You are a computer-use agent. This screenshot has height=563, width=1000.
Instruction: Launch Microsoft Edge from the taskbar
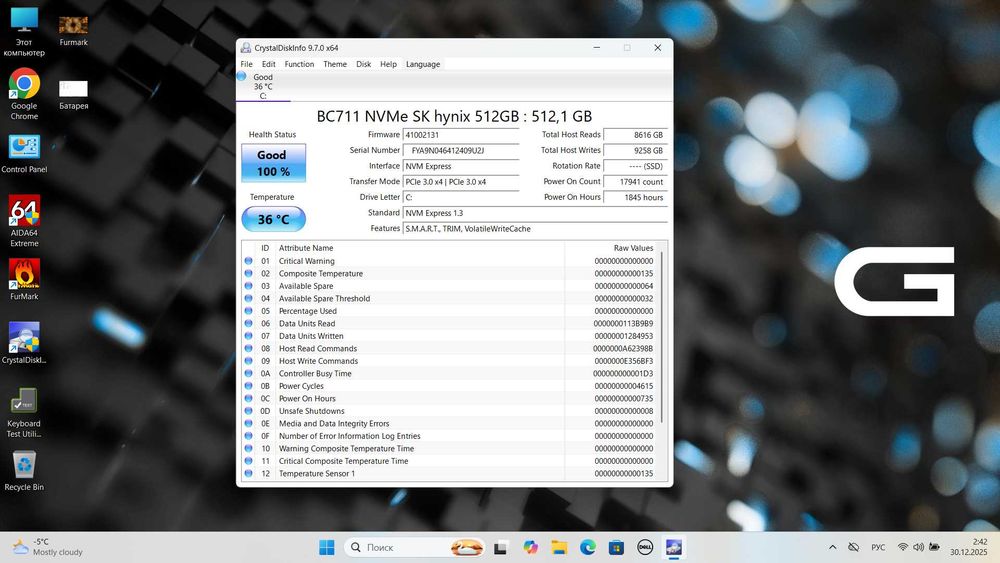pos(588,548)
